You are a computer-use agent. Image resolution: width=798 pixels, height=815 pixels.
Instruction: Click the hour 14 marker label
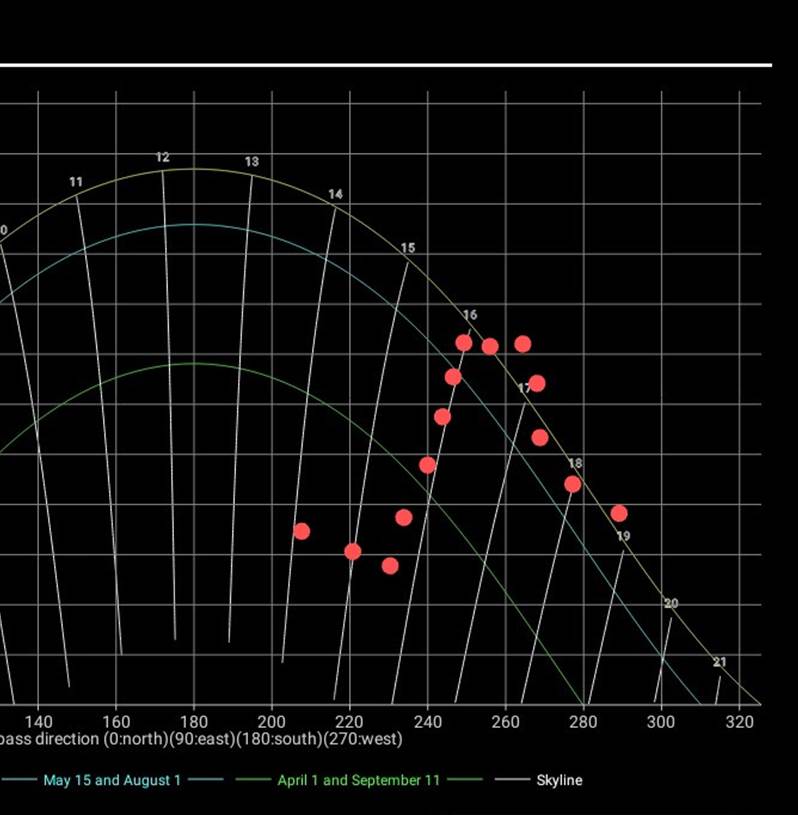tap(335, 194)
